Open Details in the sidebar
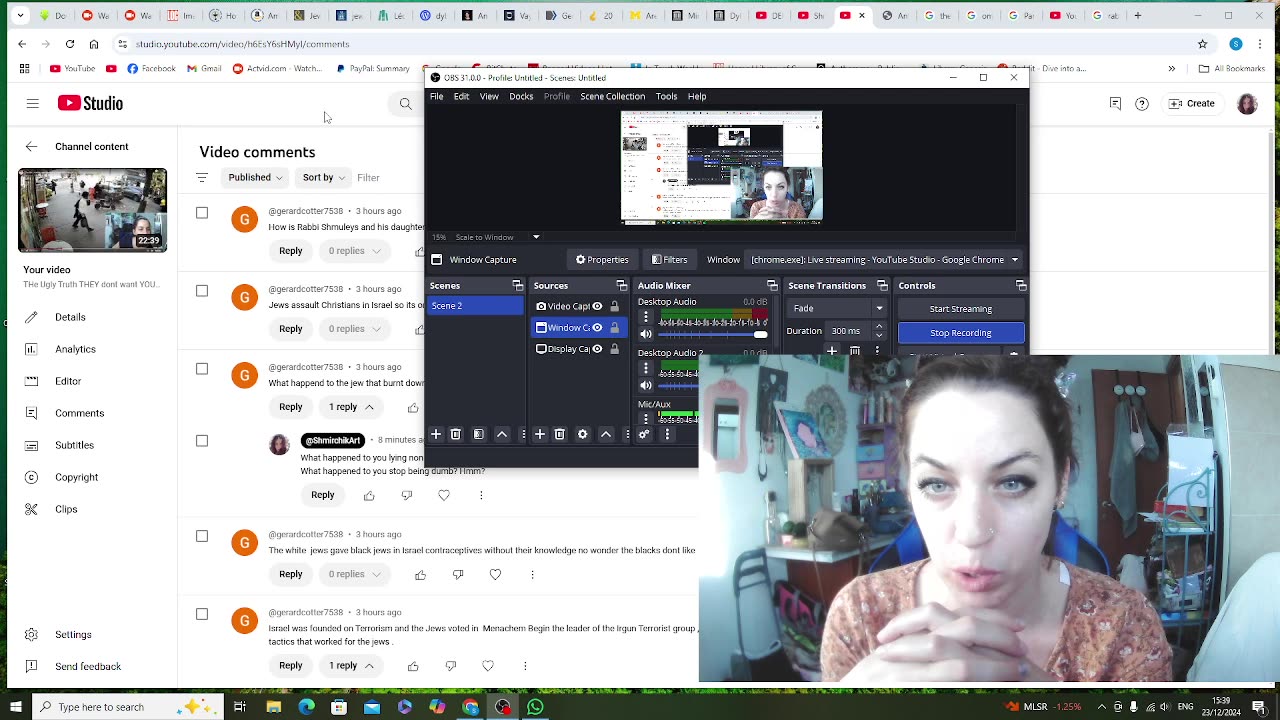Screen dimensions: 1280x720 tap(70, 317)
